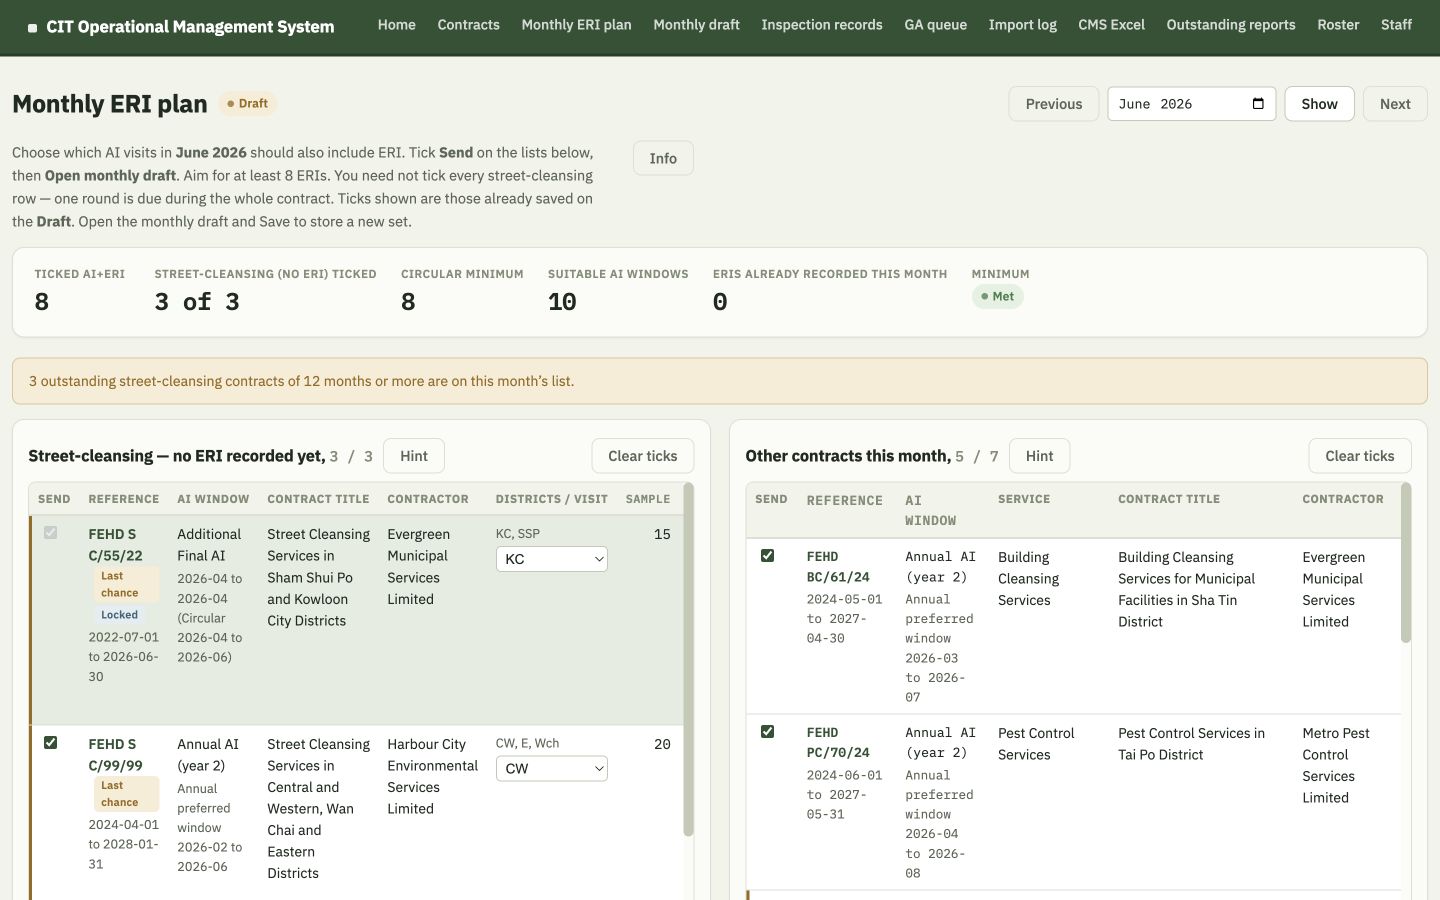
Task: Open Inspection records page
Action: point(821,25)
